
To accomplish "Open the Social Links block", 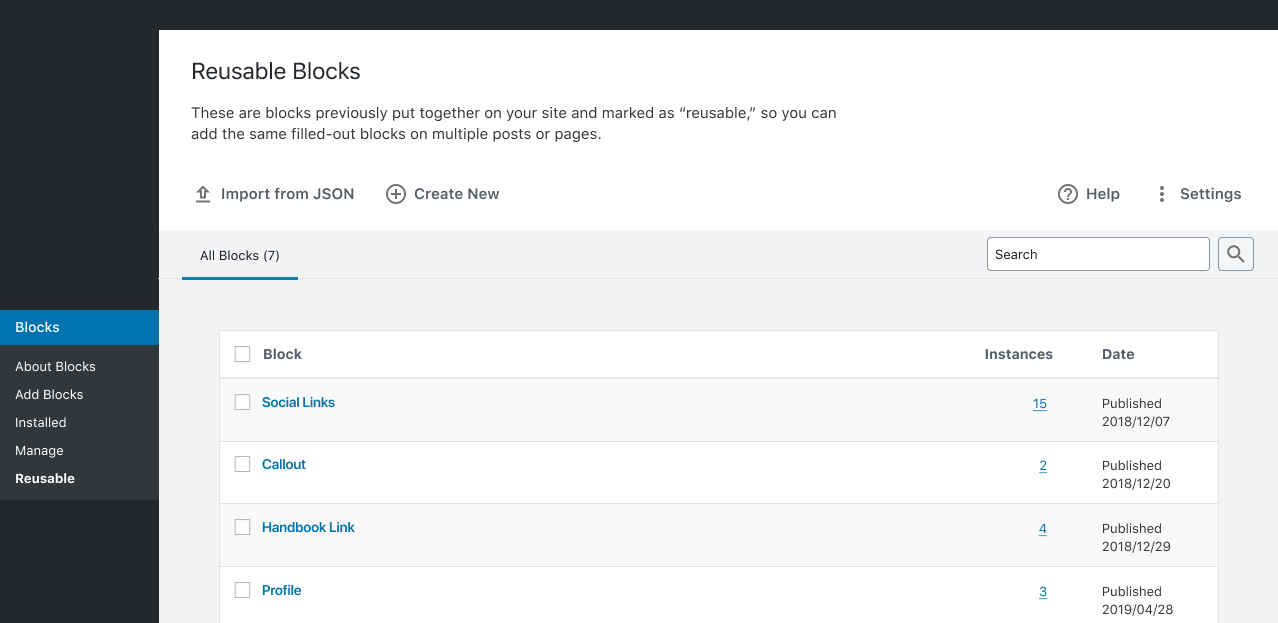I will (298, 401).
